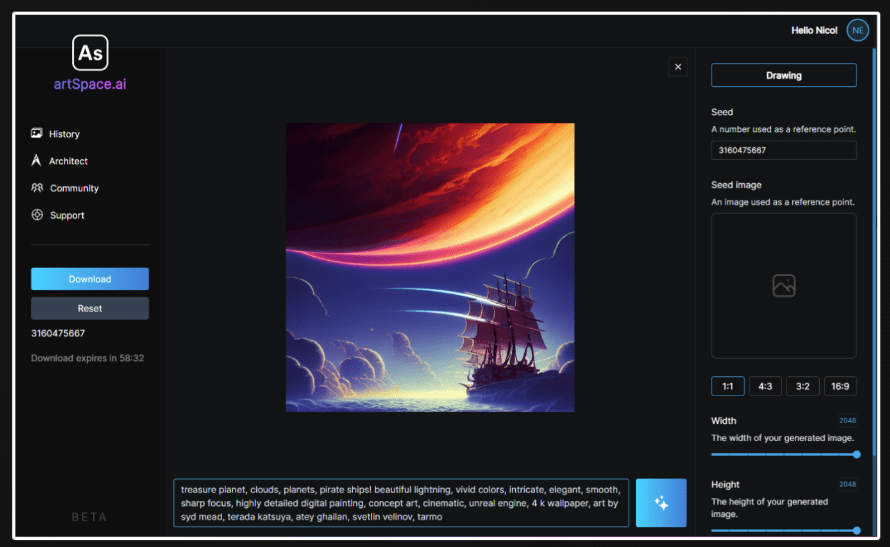Open the Architect menu item

[68, 161]
